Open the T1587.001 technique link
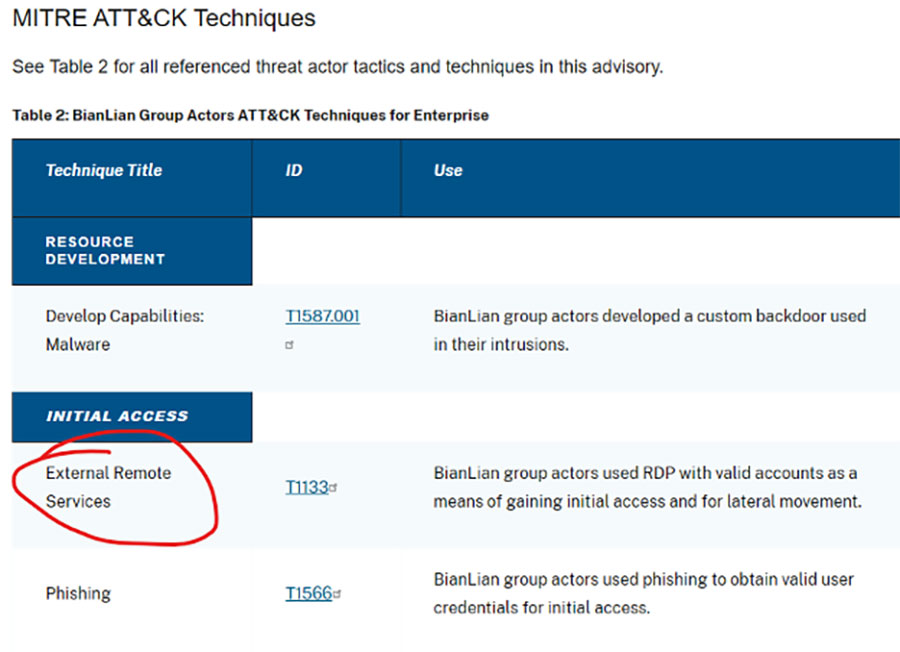The width and height of the screenshot is (900, 652). (323, 316)
